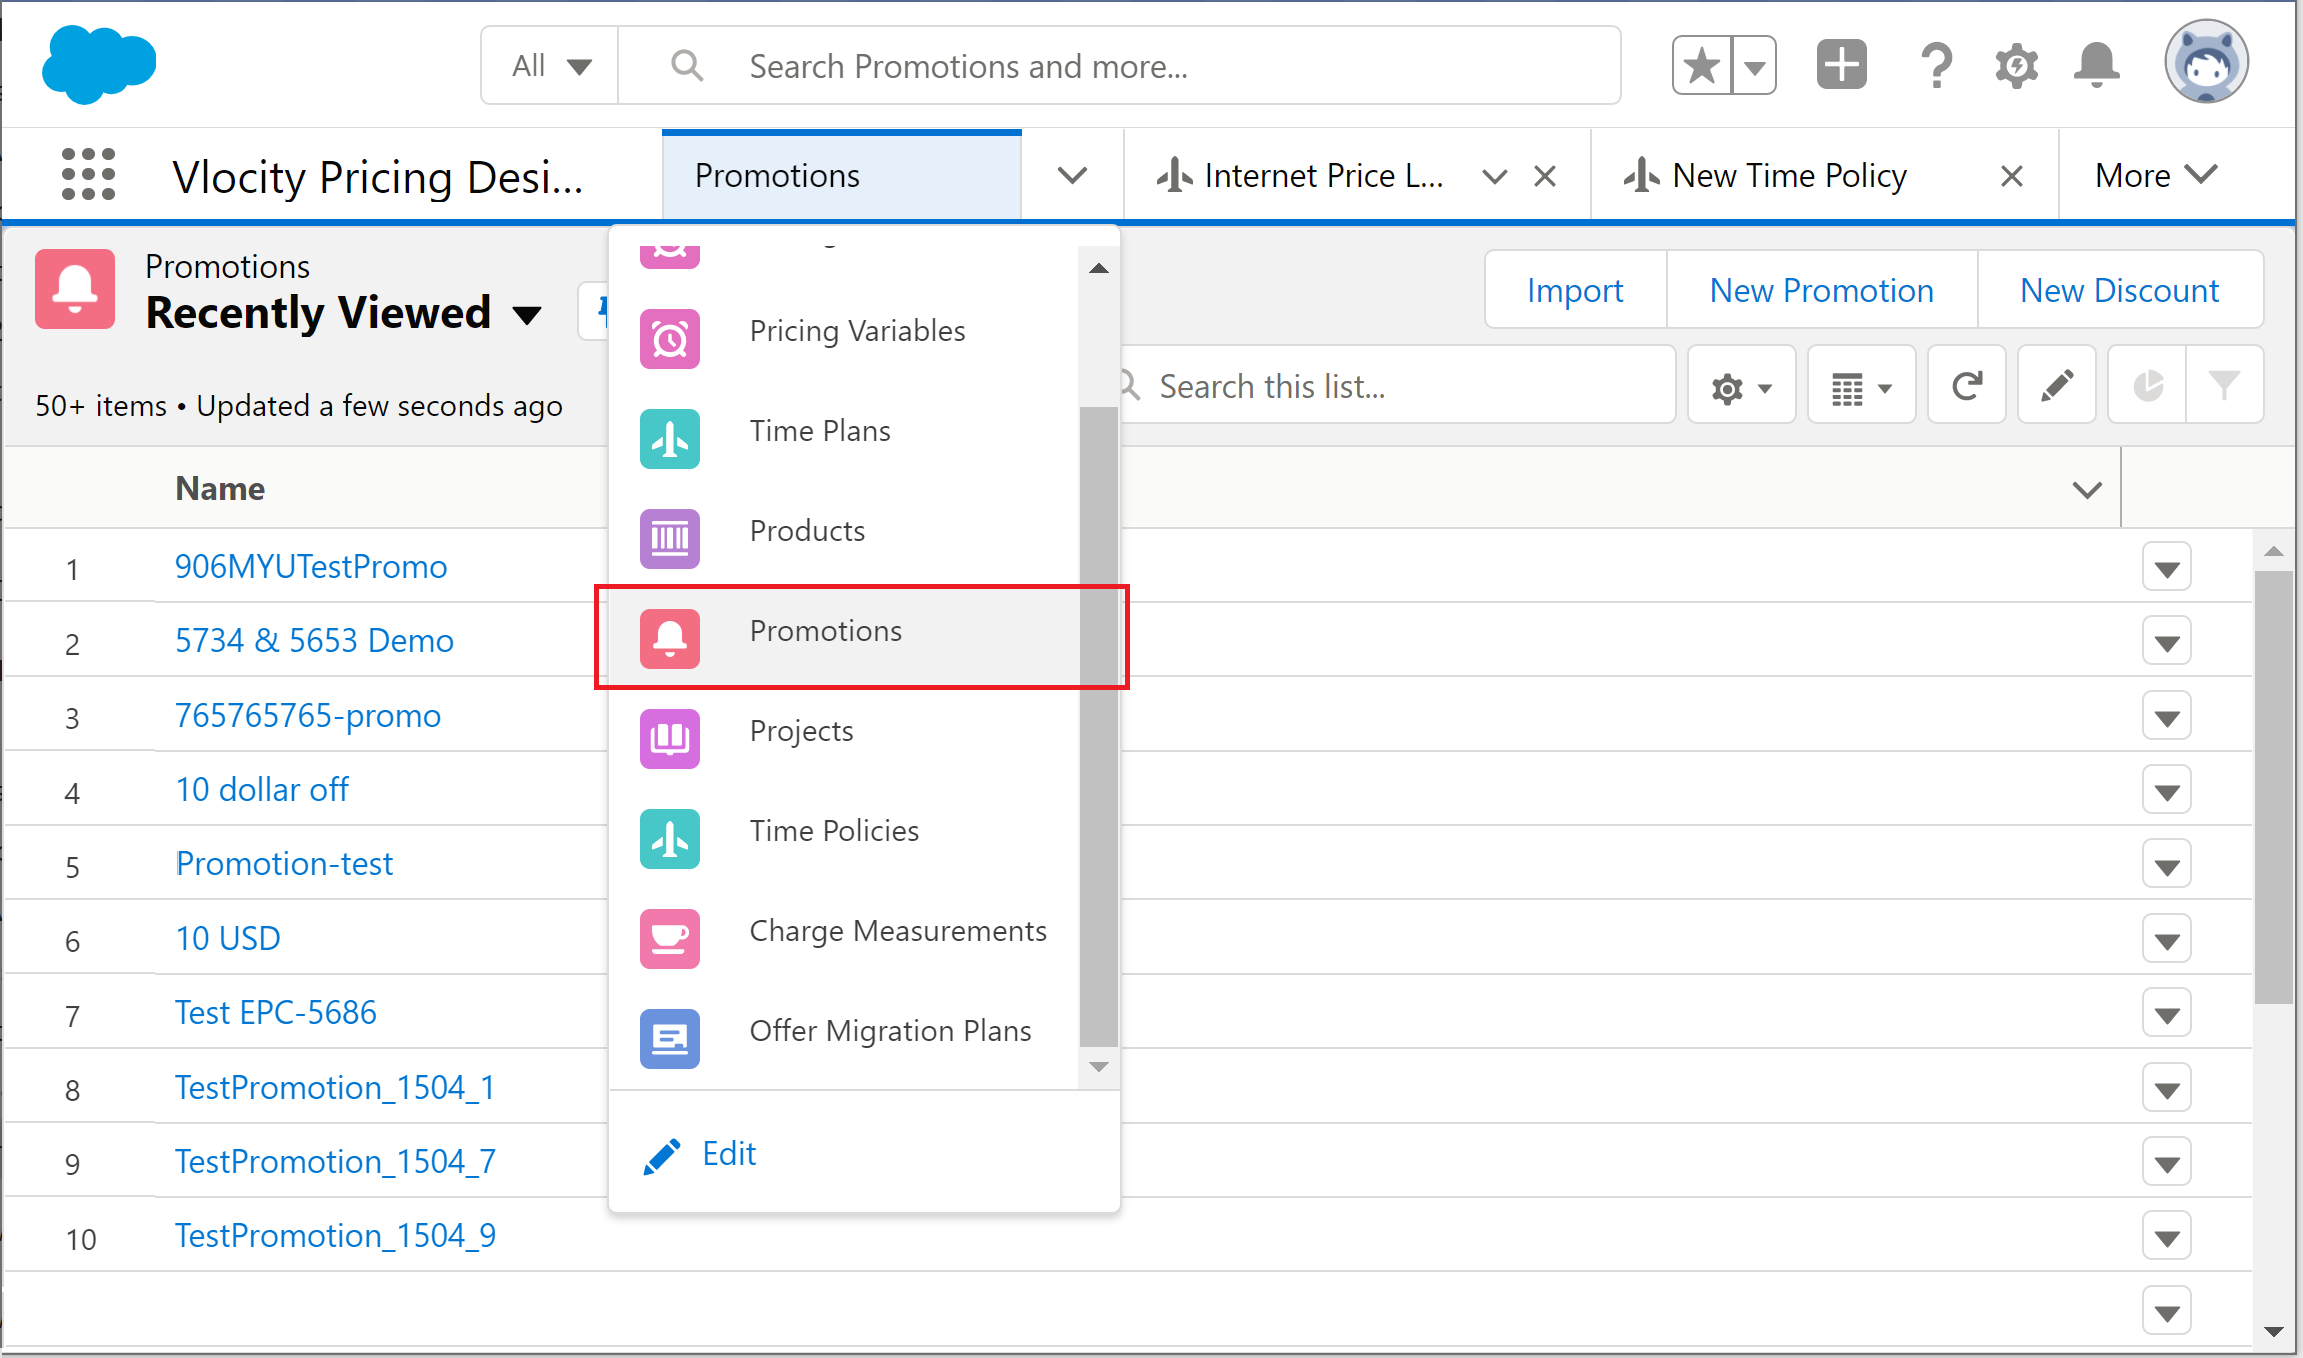The width and height of the screenshot is (2303, 1358).
Task: Open the display as table menu
Action: (1861, 386)
